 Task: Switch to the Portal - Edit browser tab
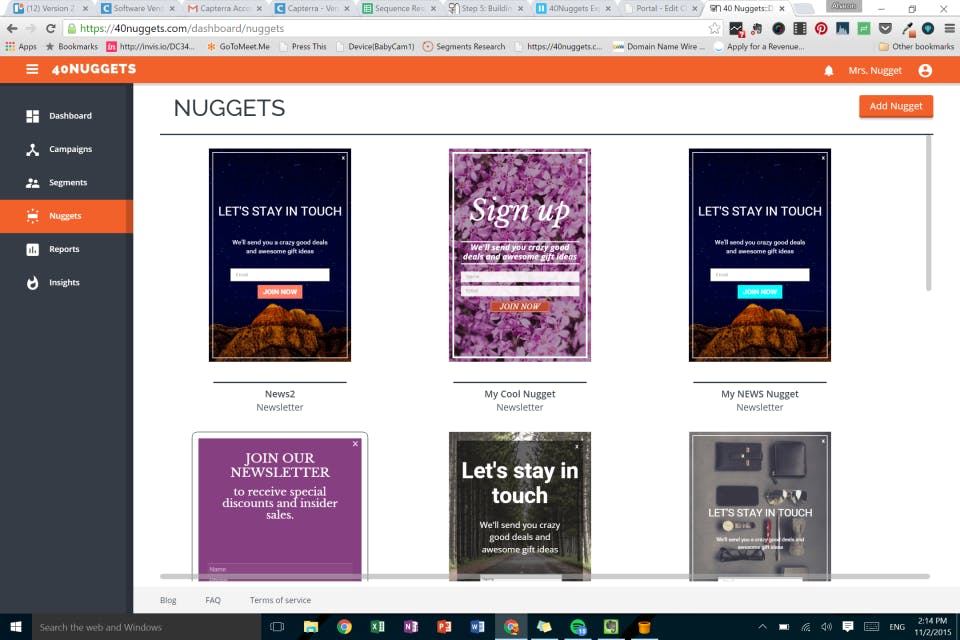click(661, 9)
